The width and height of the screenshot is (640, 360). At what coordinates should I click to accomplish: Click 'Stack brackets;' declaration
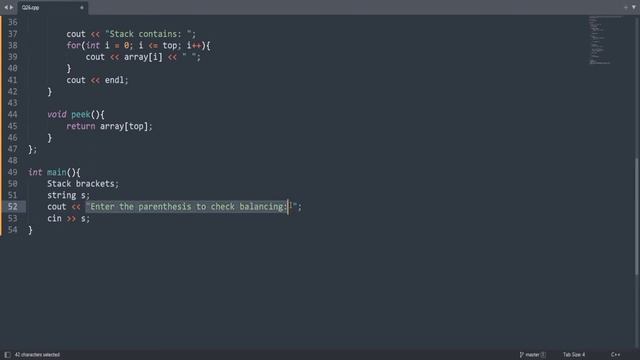[83, 184]
